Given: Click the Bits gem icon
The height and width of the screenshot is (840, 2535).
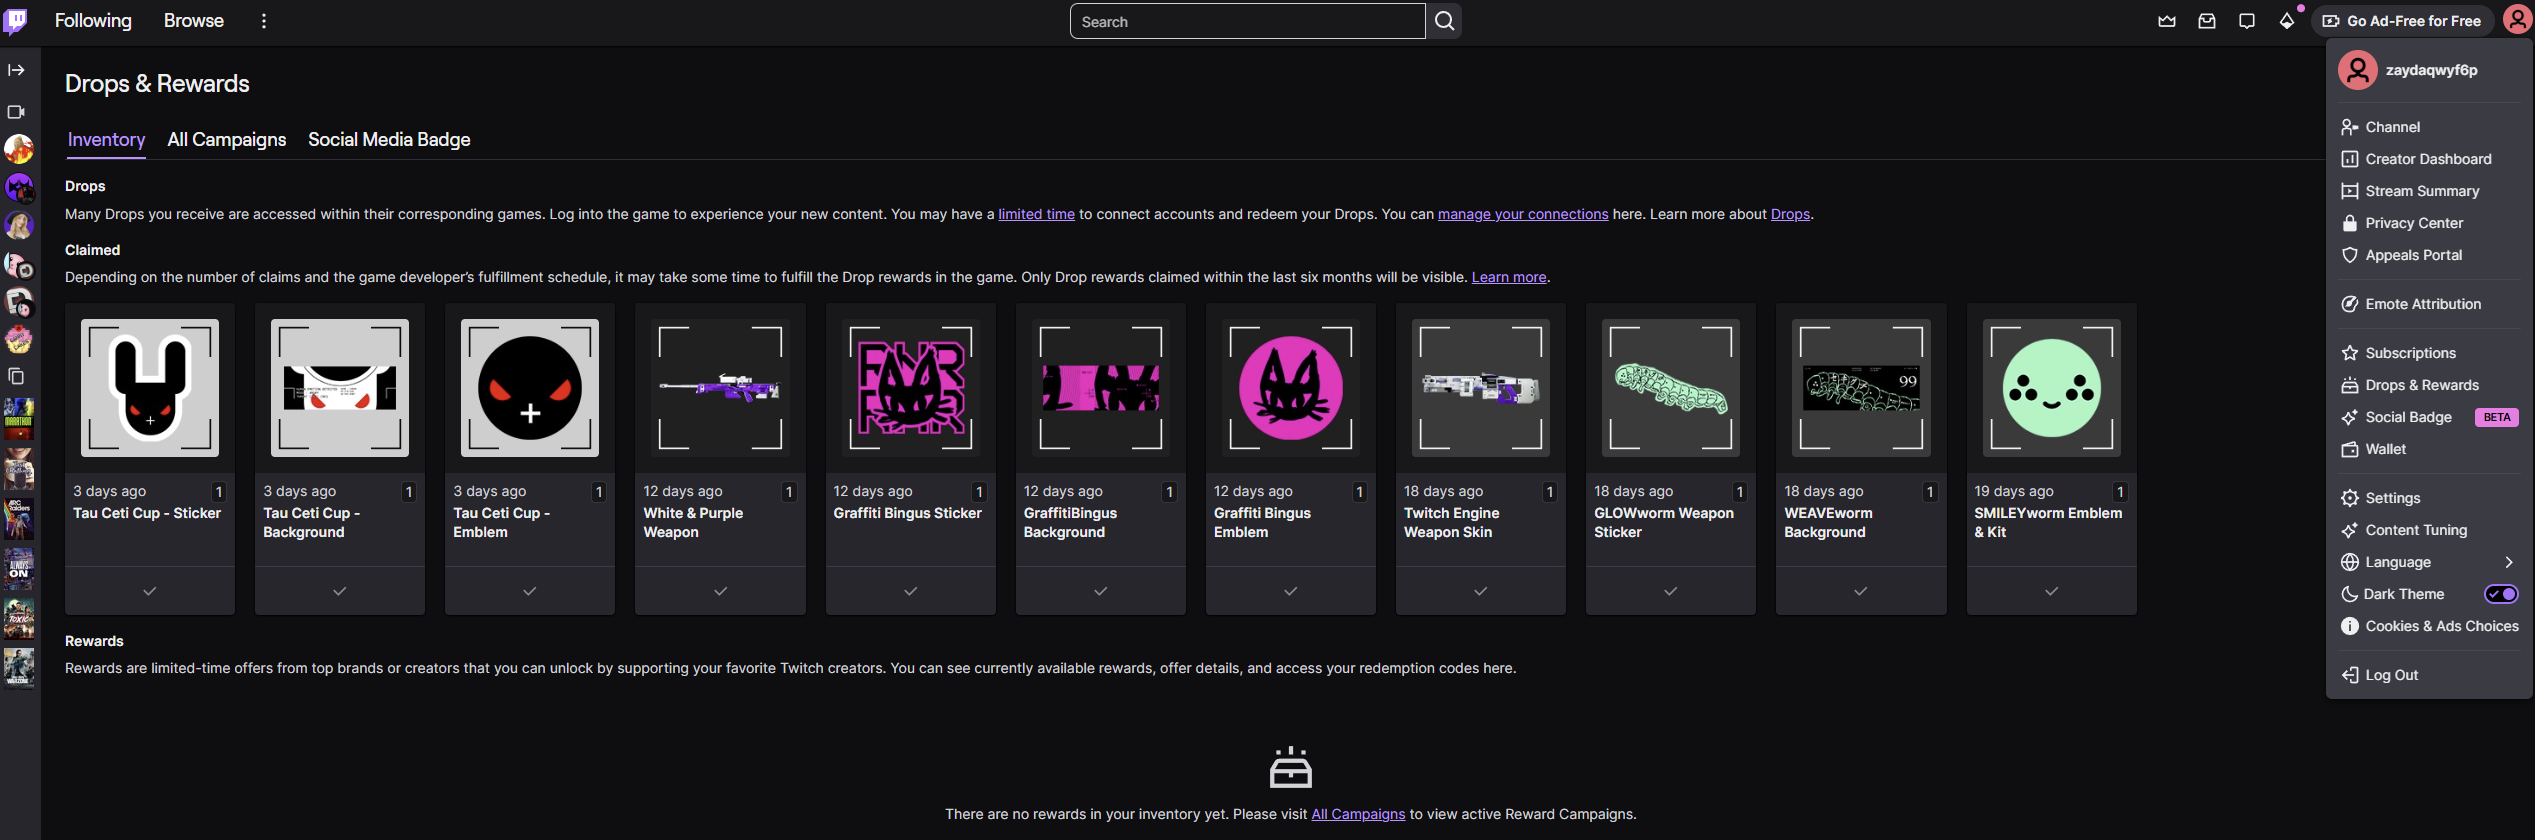Looking at the screenshot, I should [x=2287, y=21].
